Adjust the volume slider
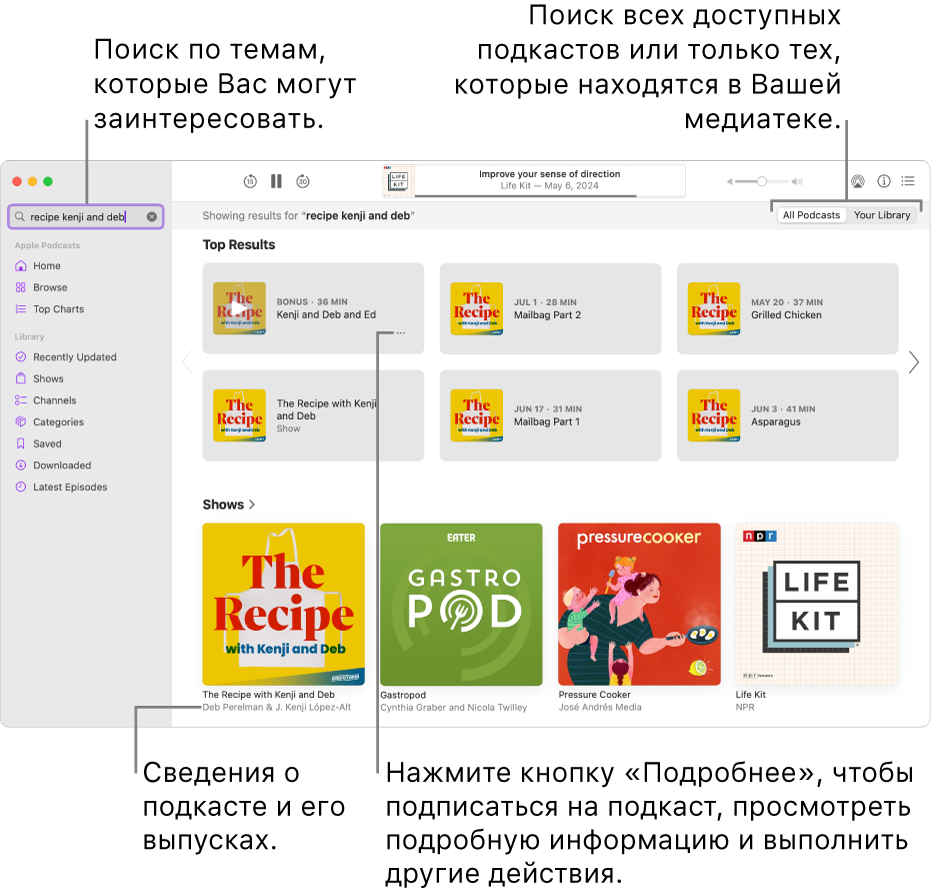Image resolution: width=931 pixels, height=894 pixels. [762, 181]
